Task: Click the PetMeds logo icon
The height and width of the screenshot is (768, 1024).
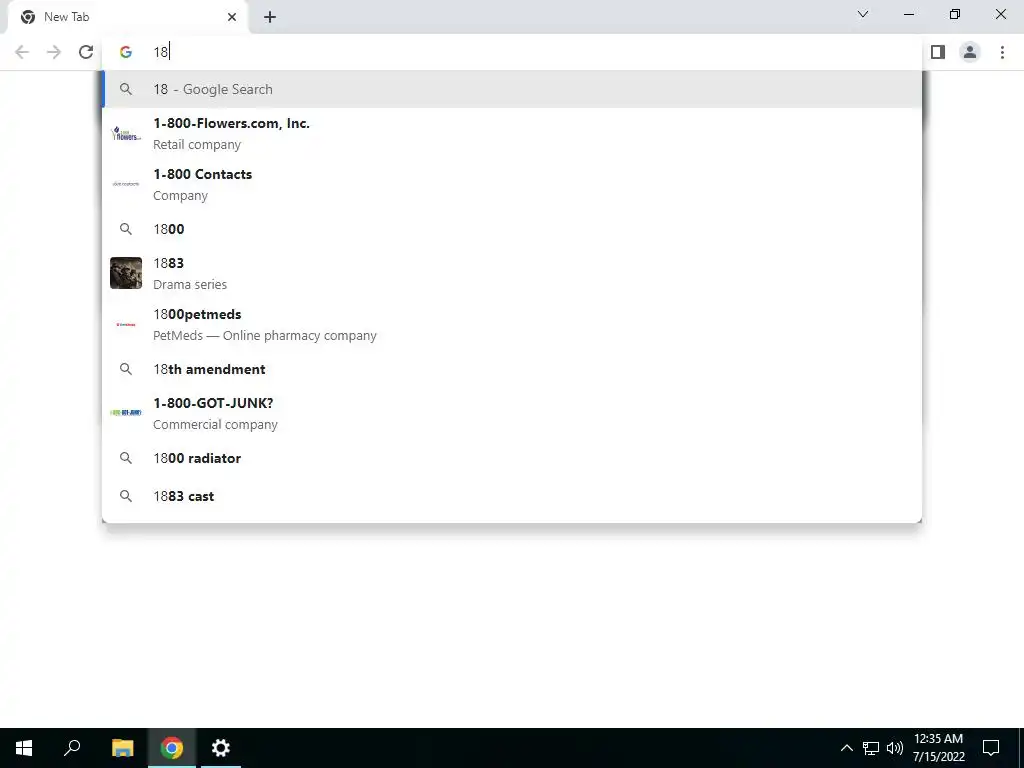Action: click(x=126, y=325)
